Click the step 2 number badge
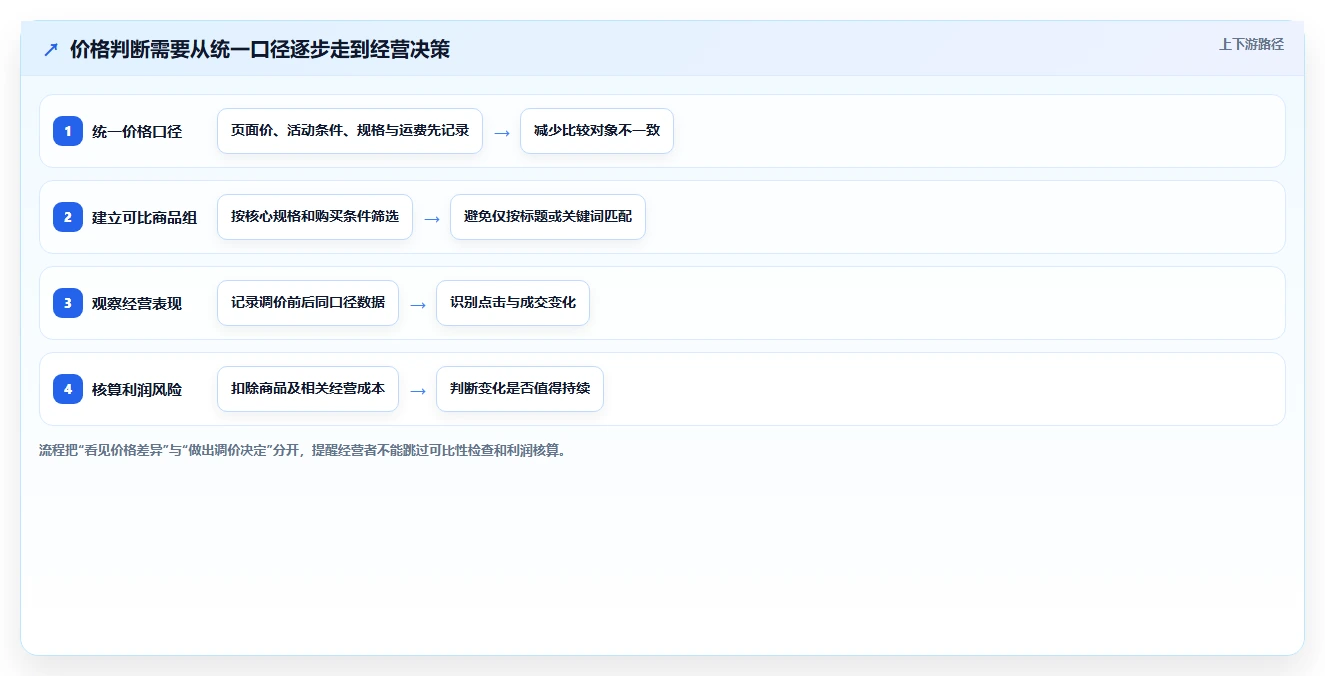1325x676 pixels. click(x=68, y=217)
